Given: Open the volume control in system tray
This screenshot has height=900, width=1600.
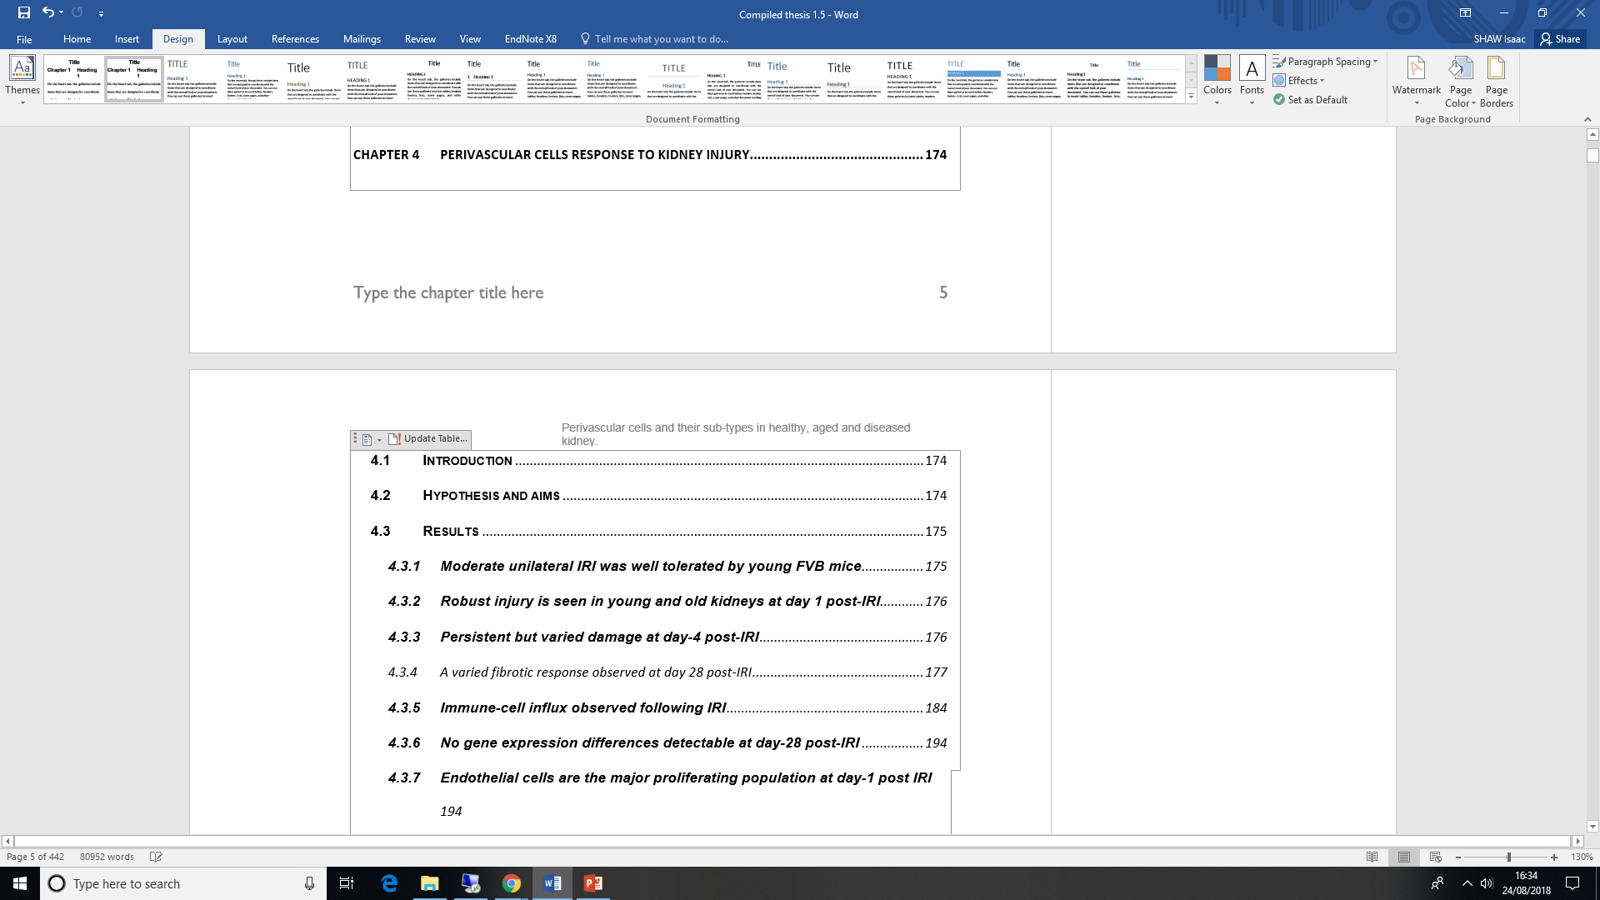Looking at the screenshot, I should 1487,883.
